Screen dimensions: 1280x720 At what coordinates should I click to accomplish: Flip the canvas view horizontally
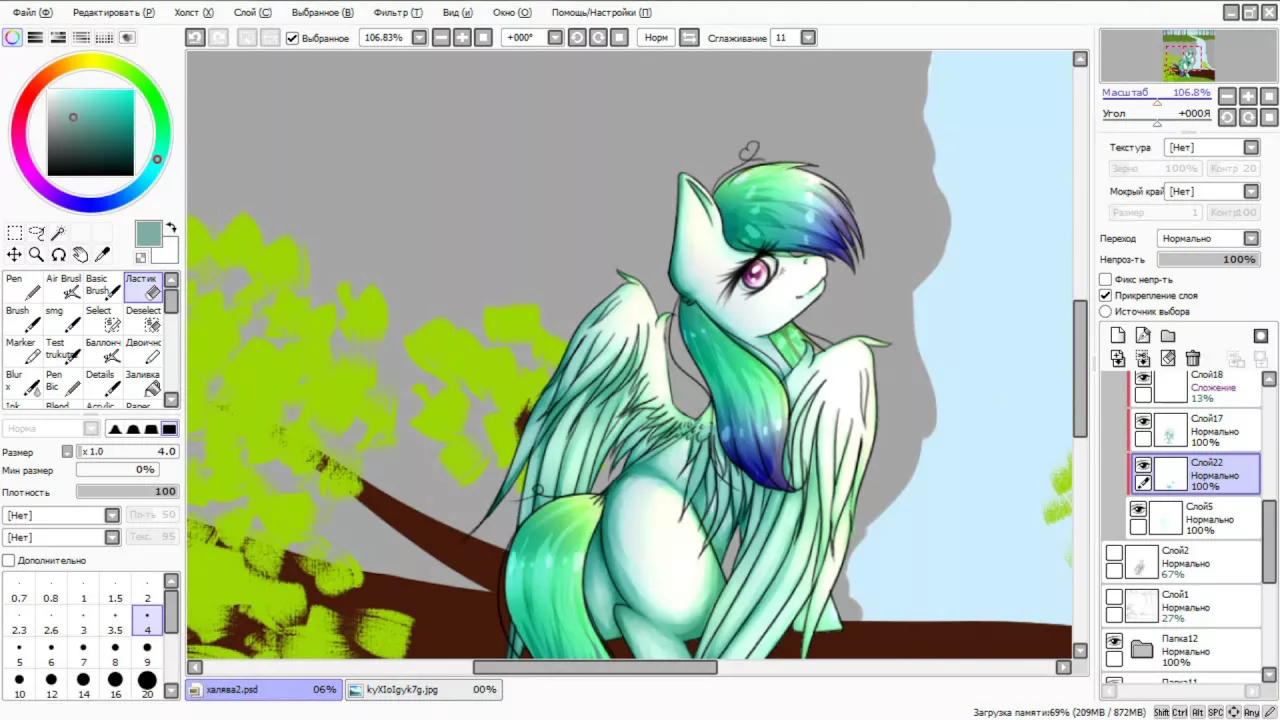point(689,38)
